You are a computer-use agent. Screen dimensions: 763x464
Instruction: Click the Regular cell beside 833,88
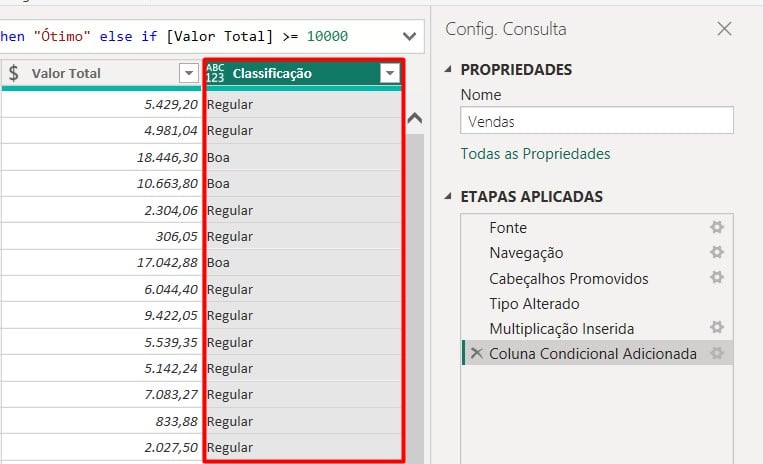[x=303, y=421]
